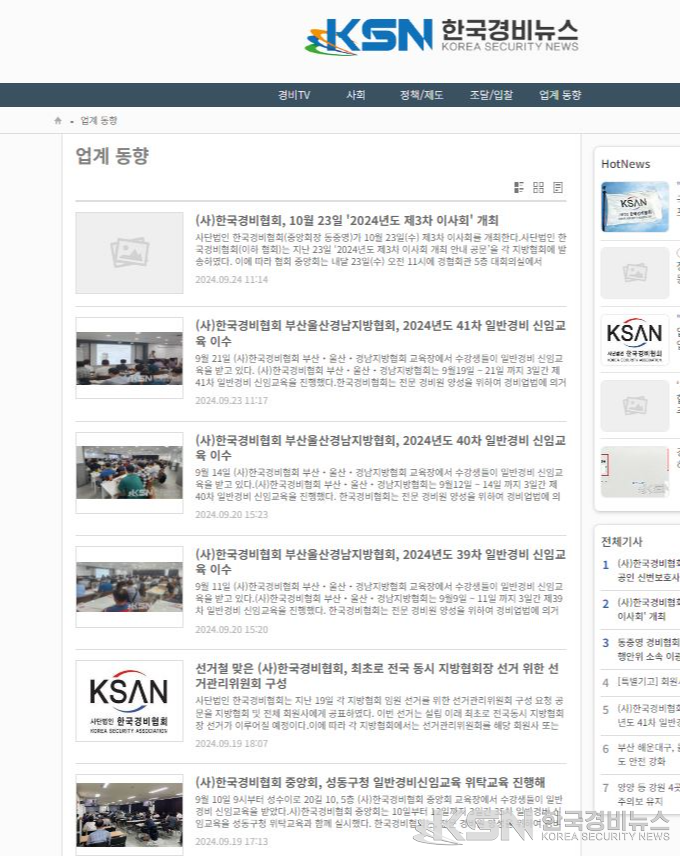Open article on 2024년도 제3차 이사회 개최
Image resolution: width=681 pixels, height=856 pixels.
coord(347,220)
